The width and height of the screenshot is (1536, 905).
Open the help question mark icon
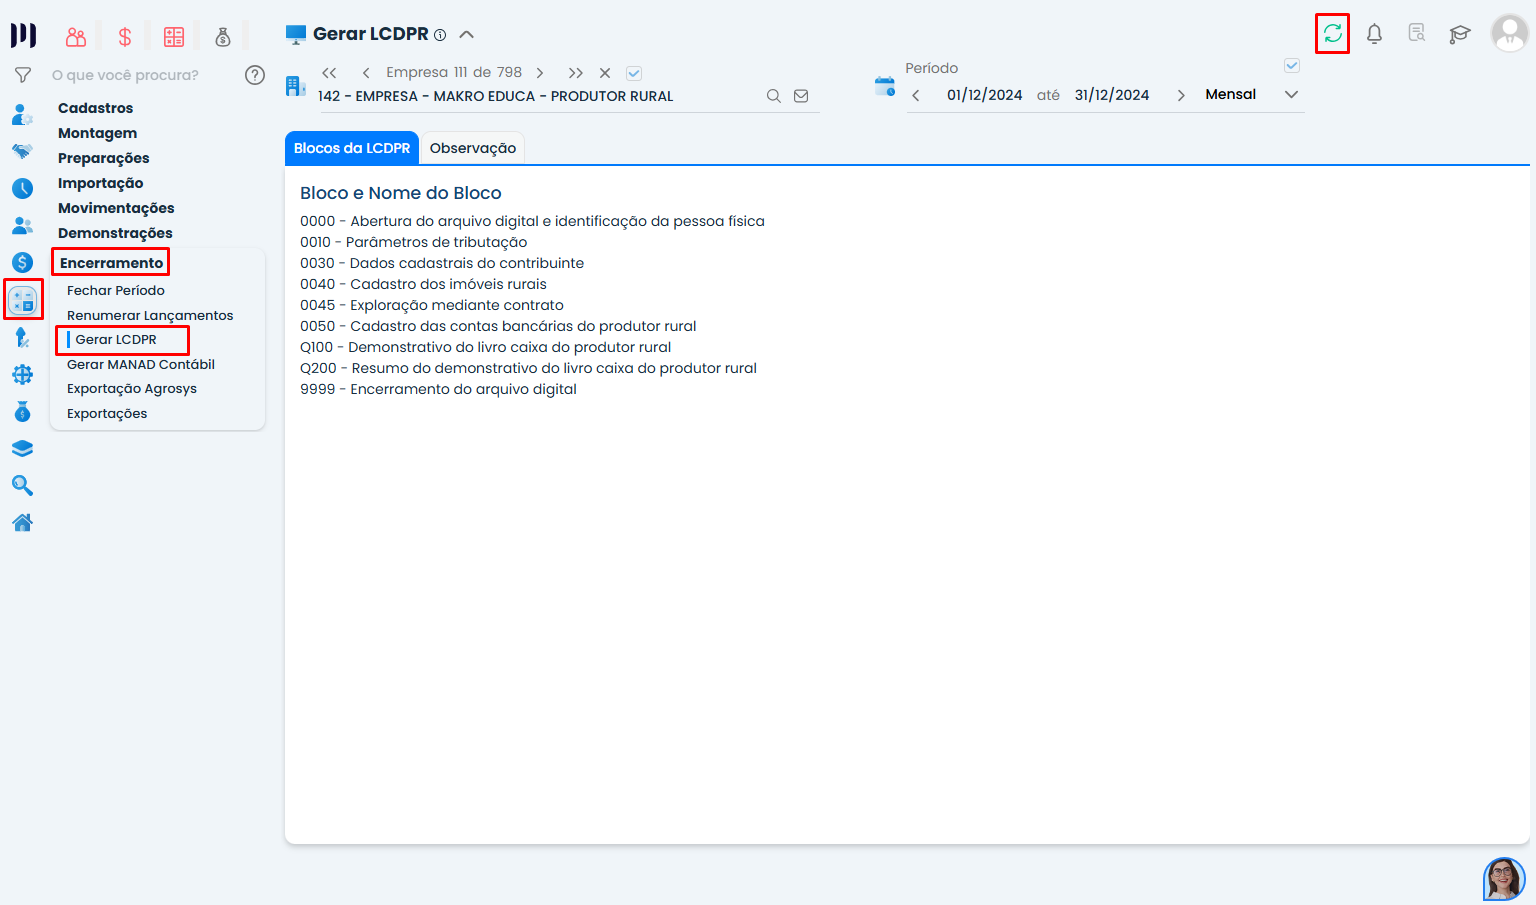255,75
